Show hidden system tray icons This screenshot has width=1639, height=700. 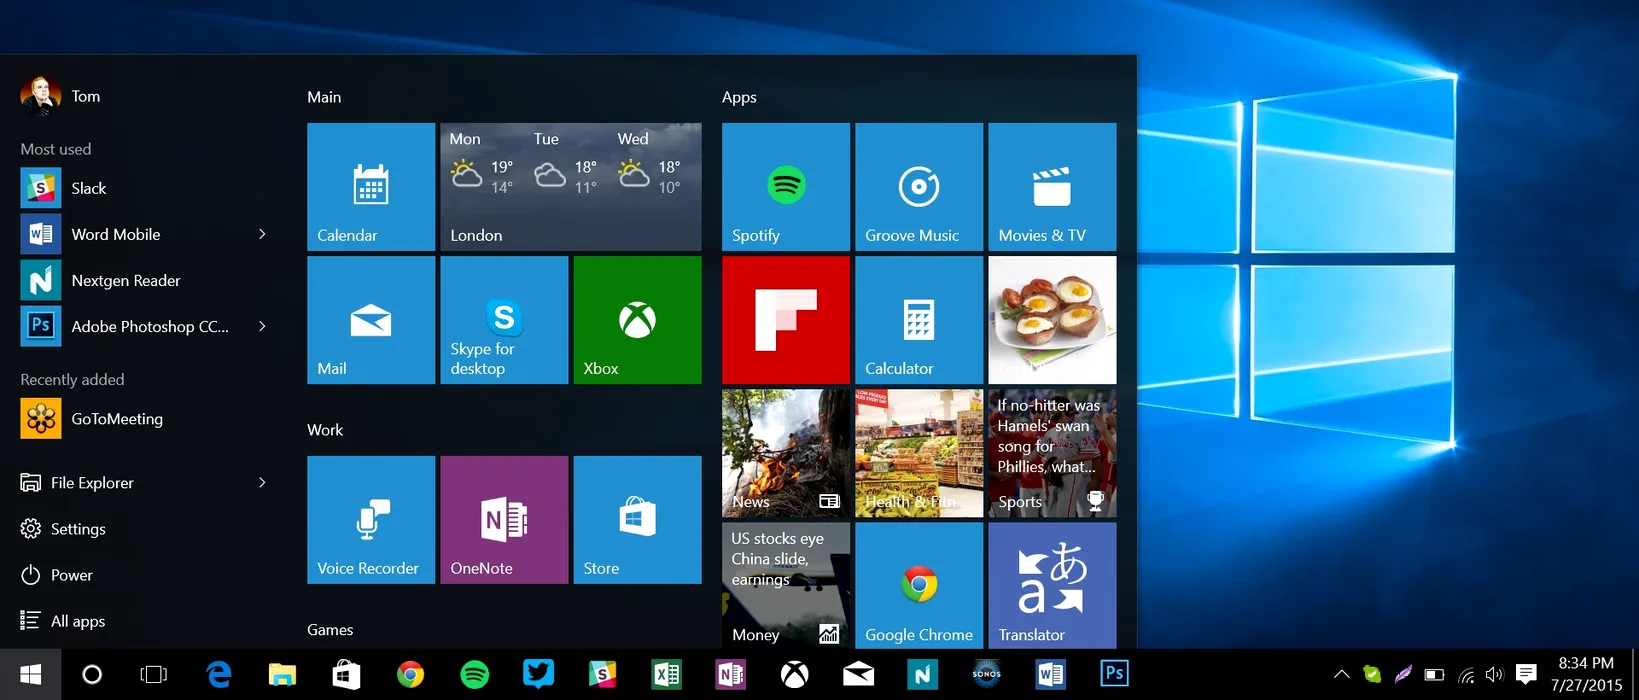(1341, 675)
